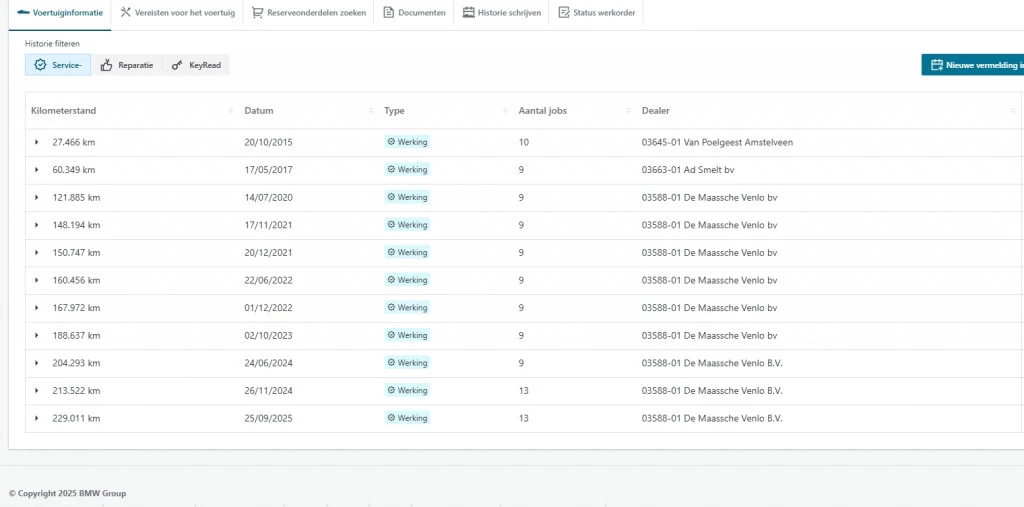Open the Status werkorder tab
1024x507 pixels.
(596, 13)
